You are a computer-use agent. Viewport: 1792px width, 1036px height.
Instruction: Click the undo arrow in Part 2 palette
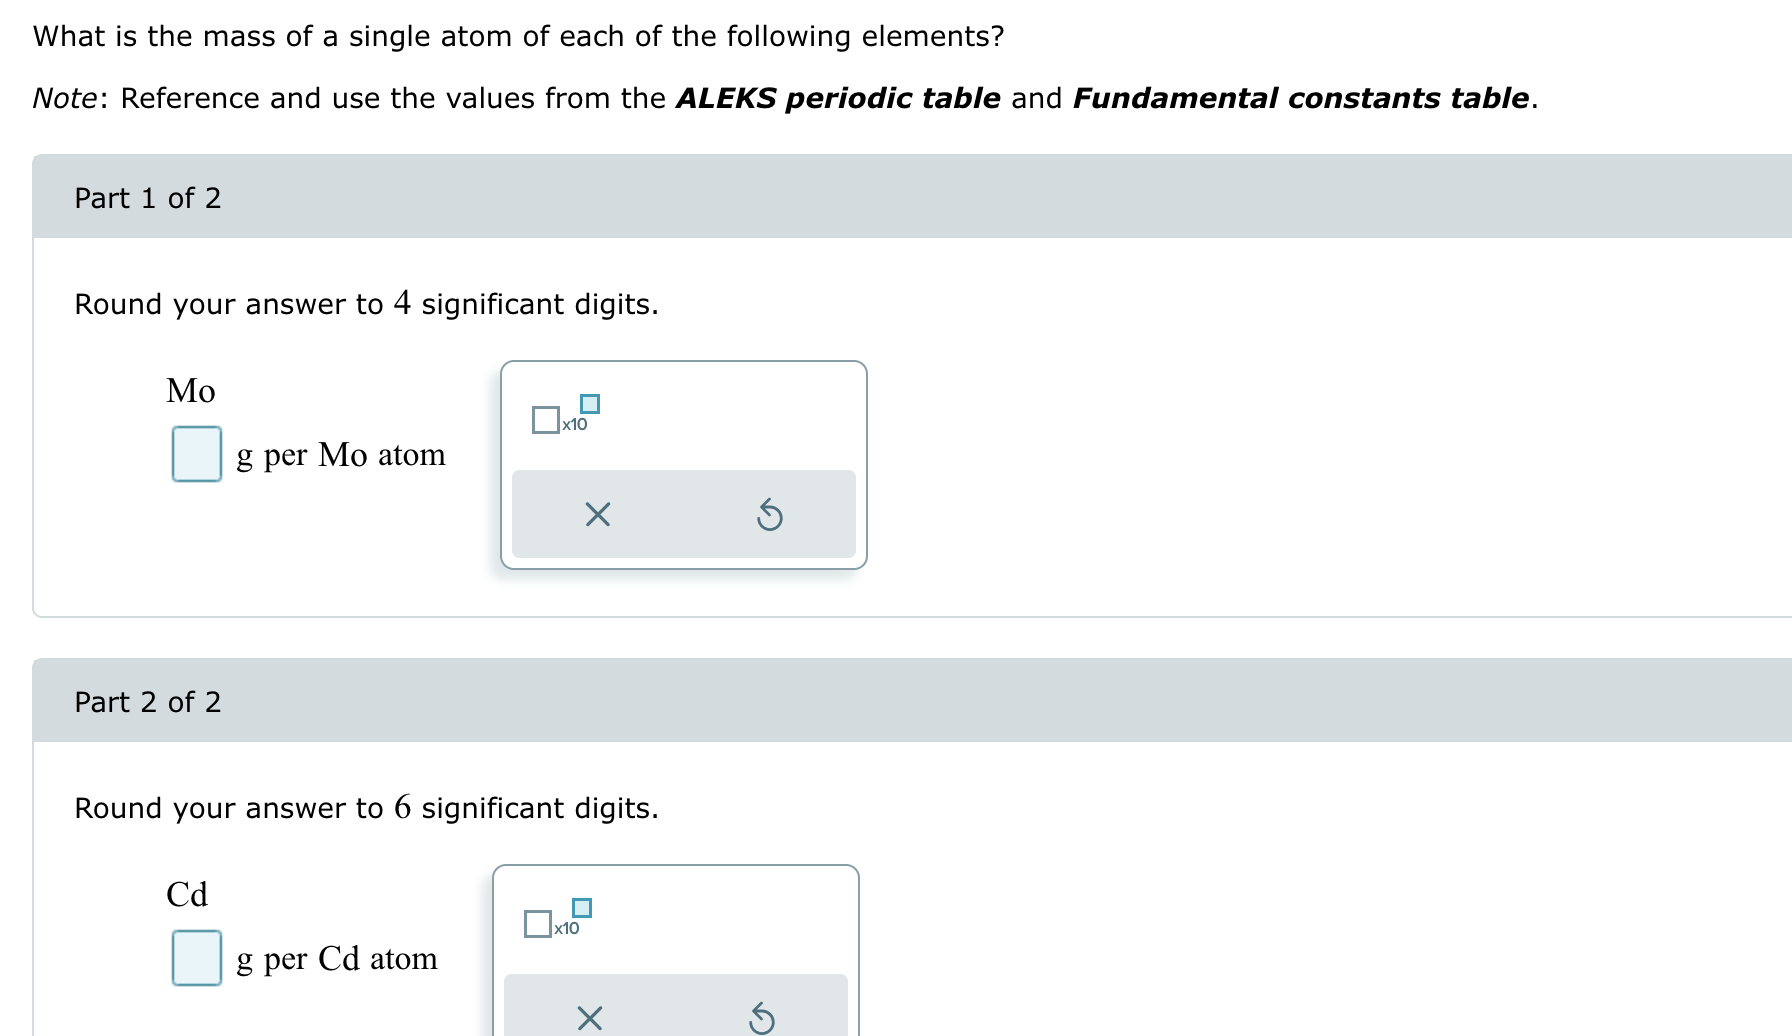pos(760,1018)
